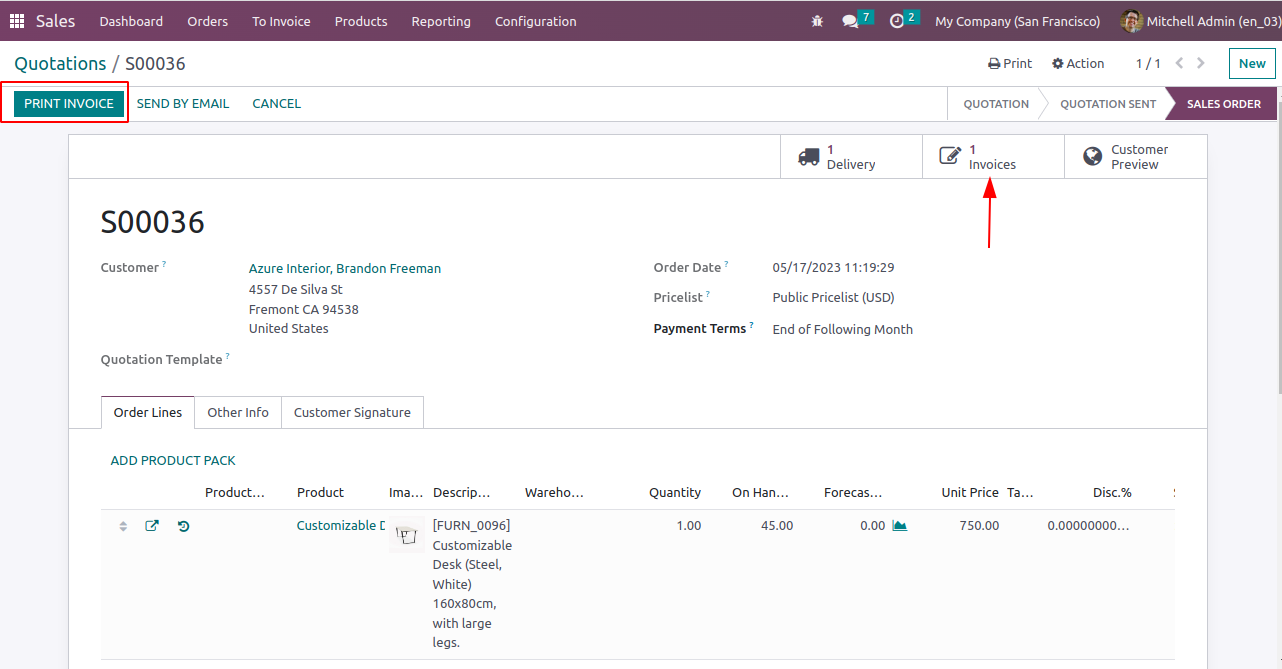Click the forecast chart icon on order line
This screenshot has height=669, width=1282.
tap(900, 526)
